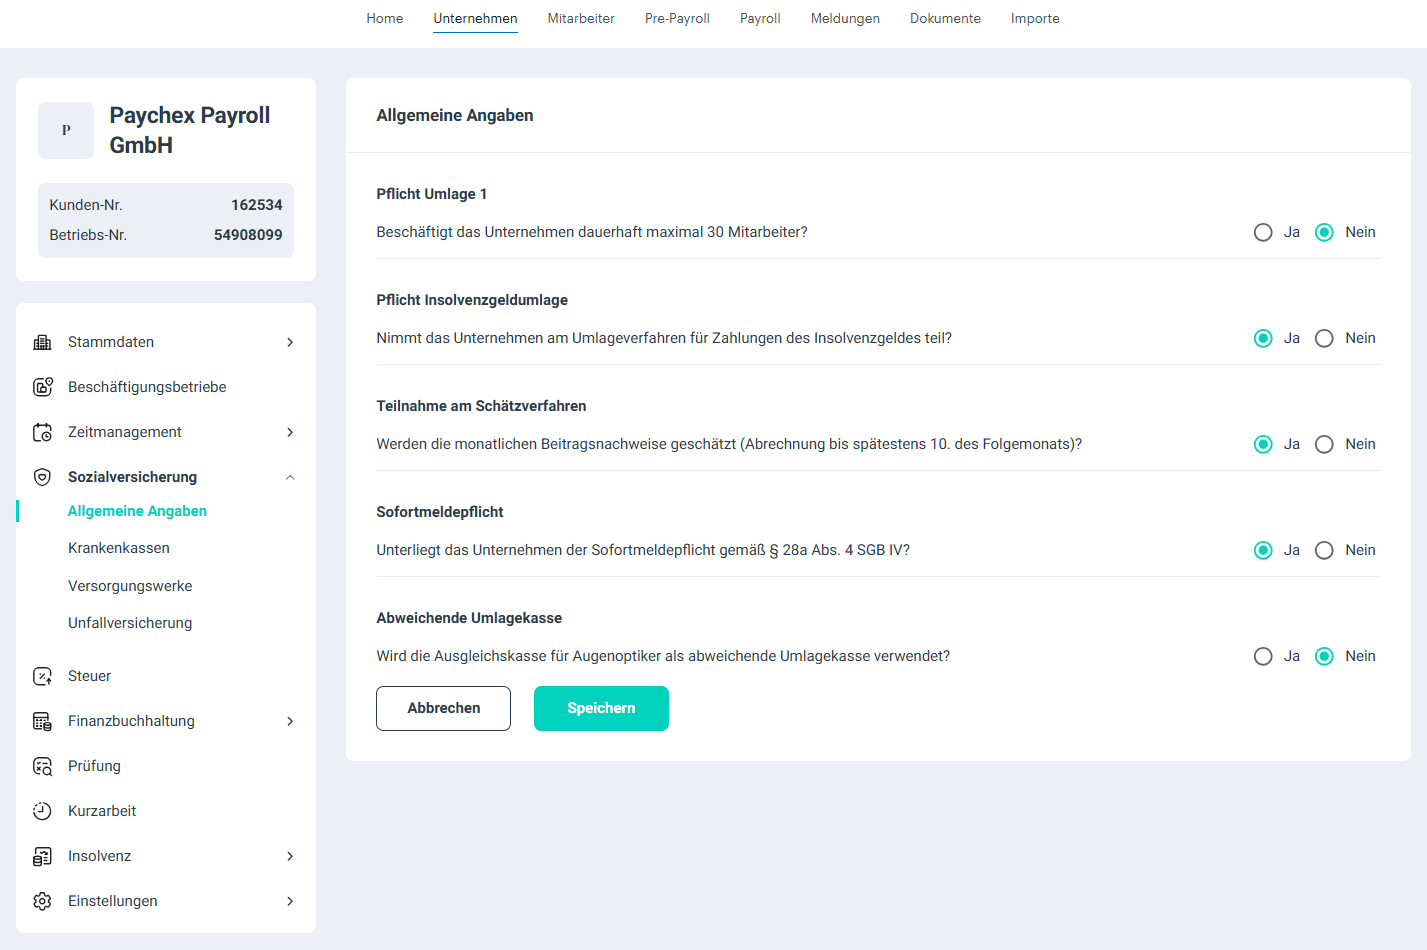Expand the Stammdaten chevron
The height and width of the screenshot is (950, 1427).
[x=290, y=342]
